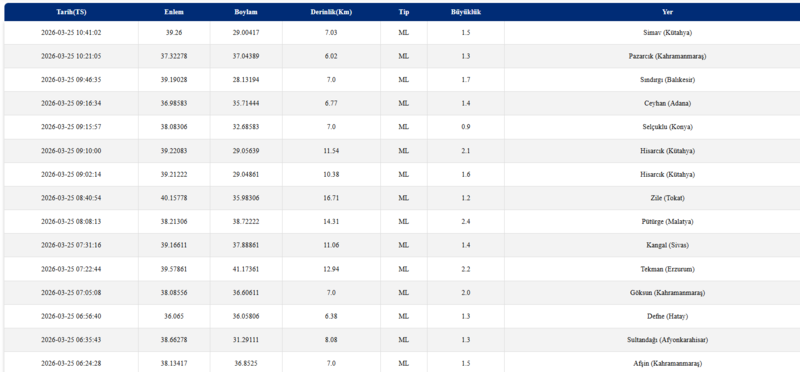Select depth value 16.71
800x372 pixels.
pos(331,198)
